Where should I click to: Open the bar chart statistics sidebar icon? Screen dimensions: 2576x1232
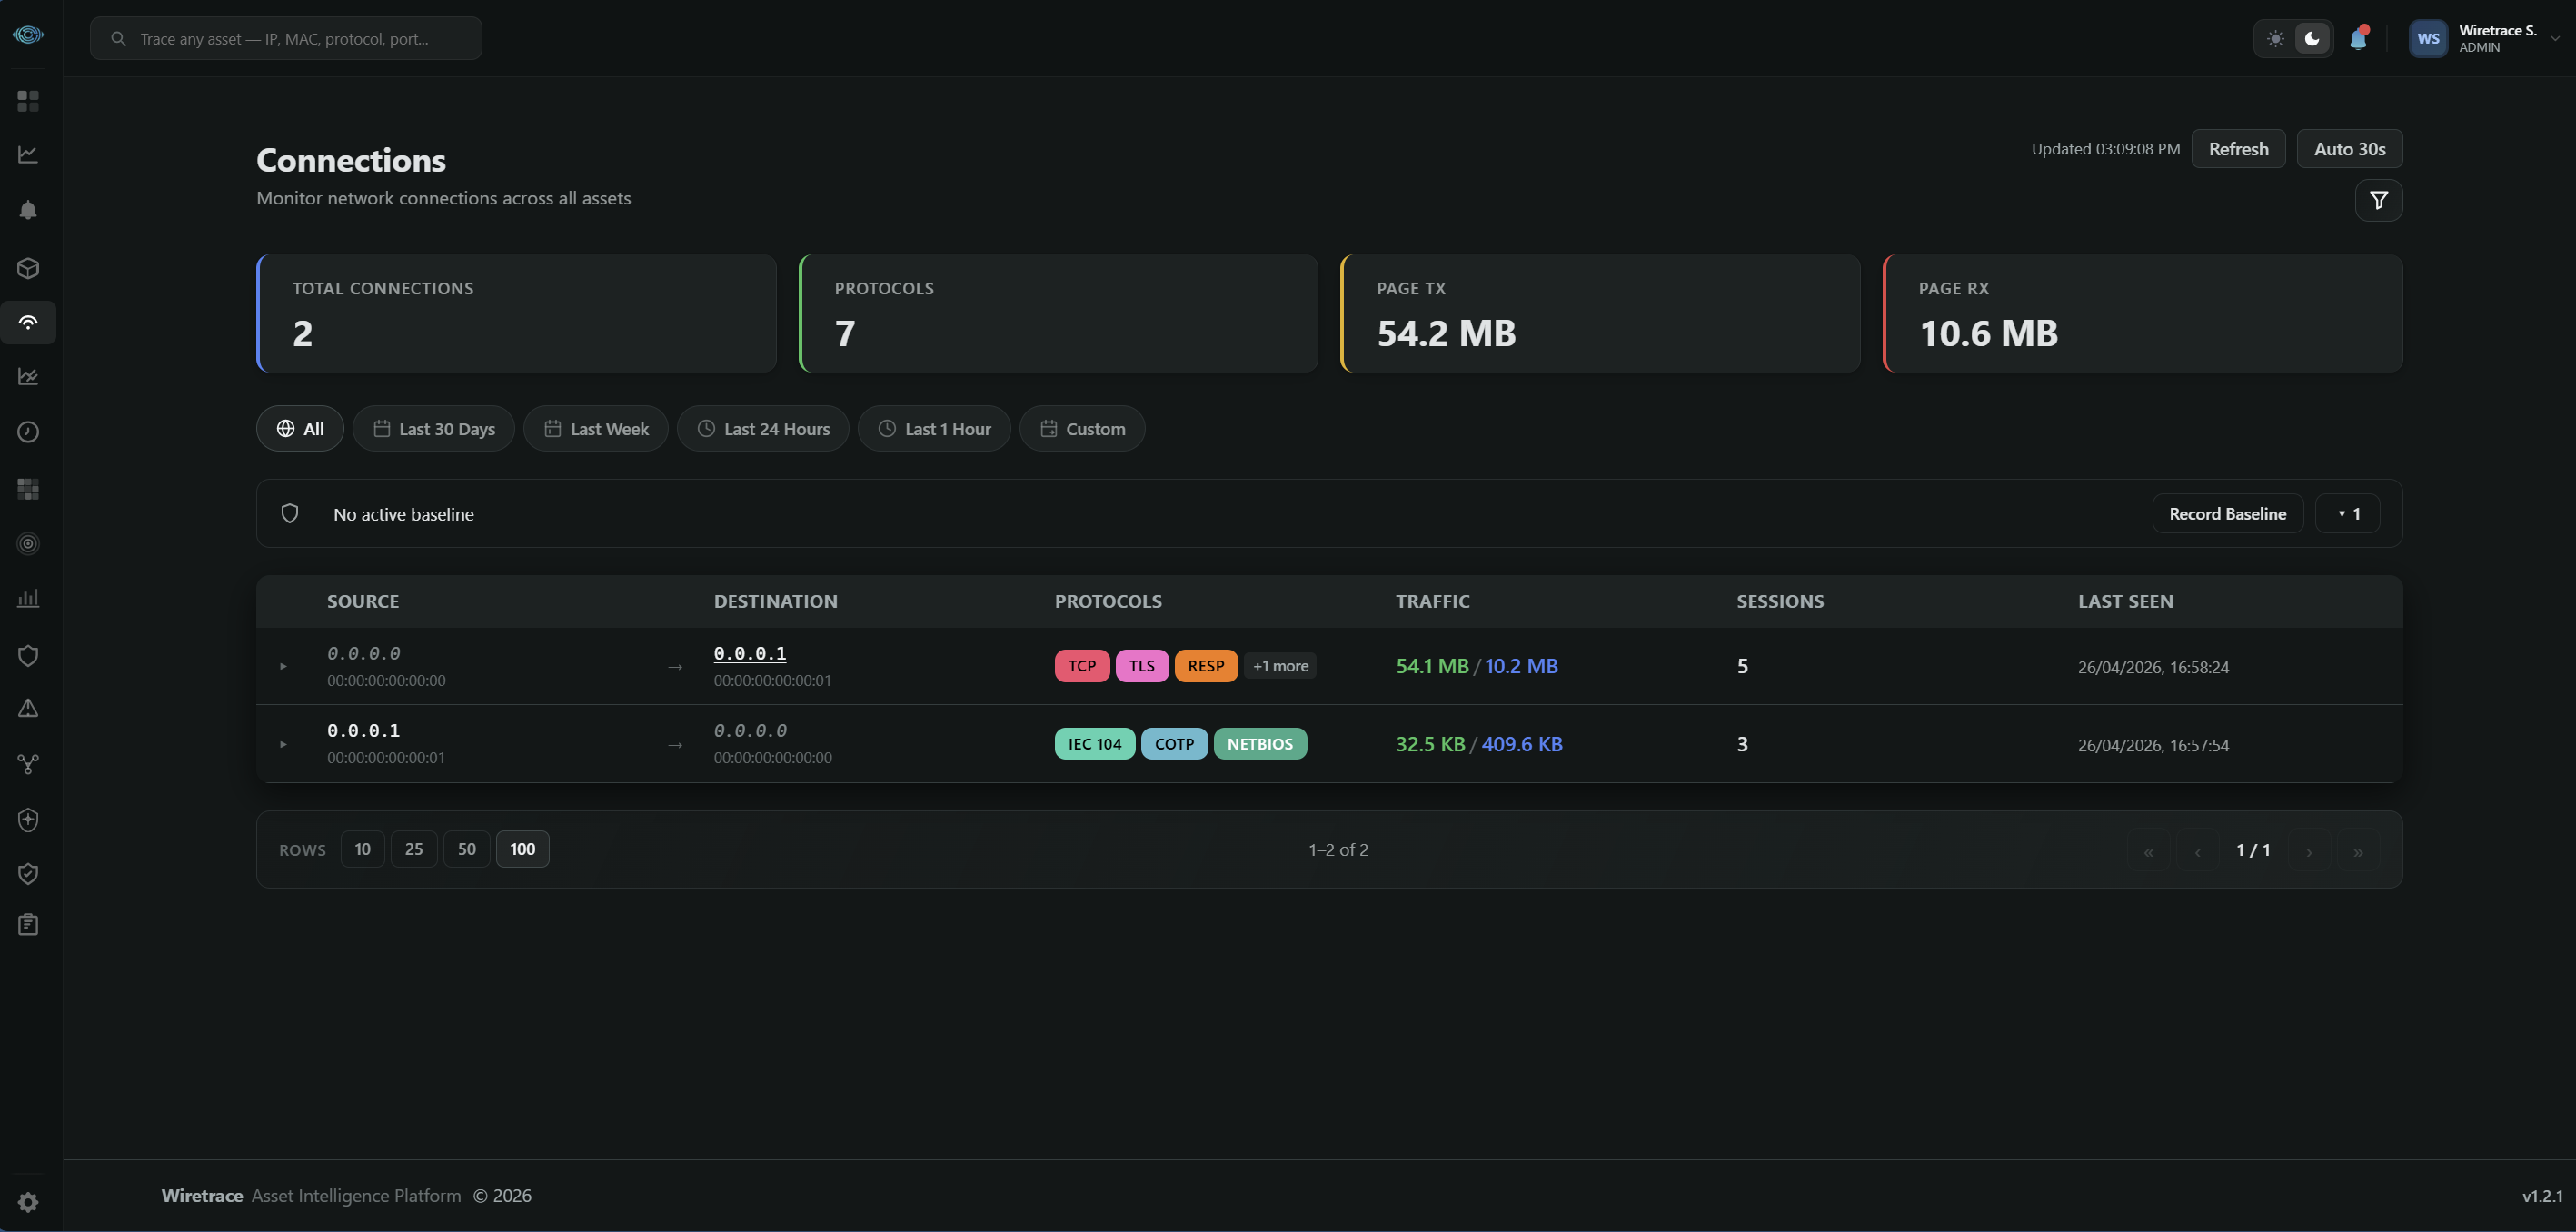(x=28, y=598)
